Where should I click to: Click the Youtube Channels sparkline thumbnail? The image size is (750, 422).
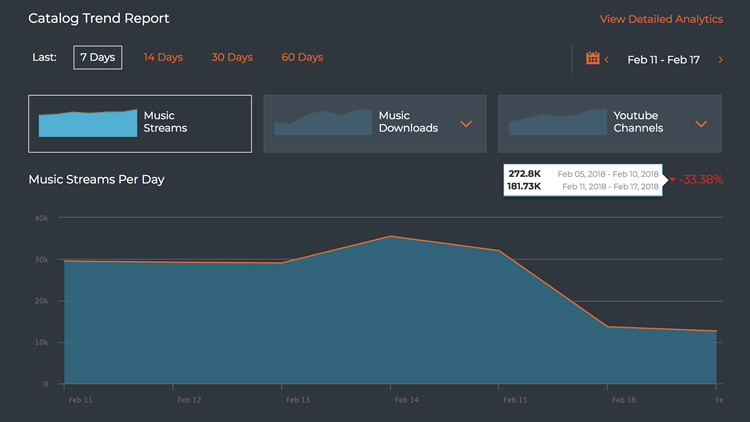557,123
